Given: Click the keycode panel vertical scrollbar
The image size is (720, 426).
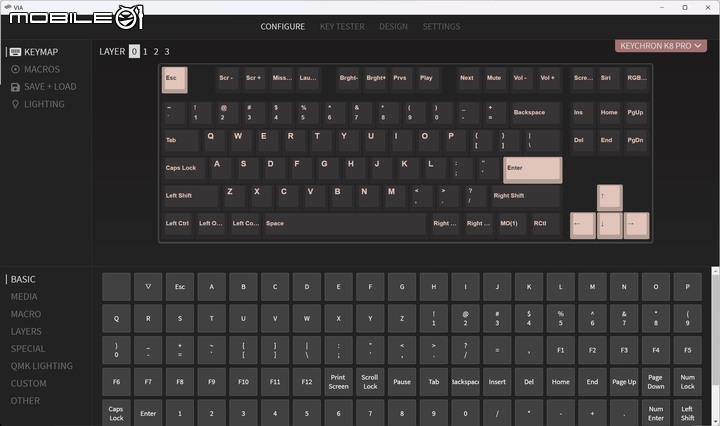Looking at the screenshot, I should [715, 346].
